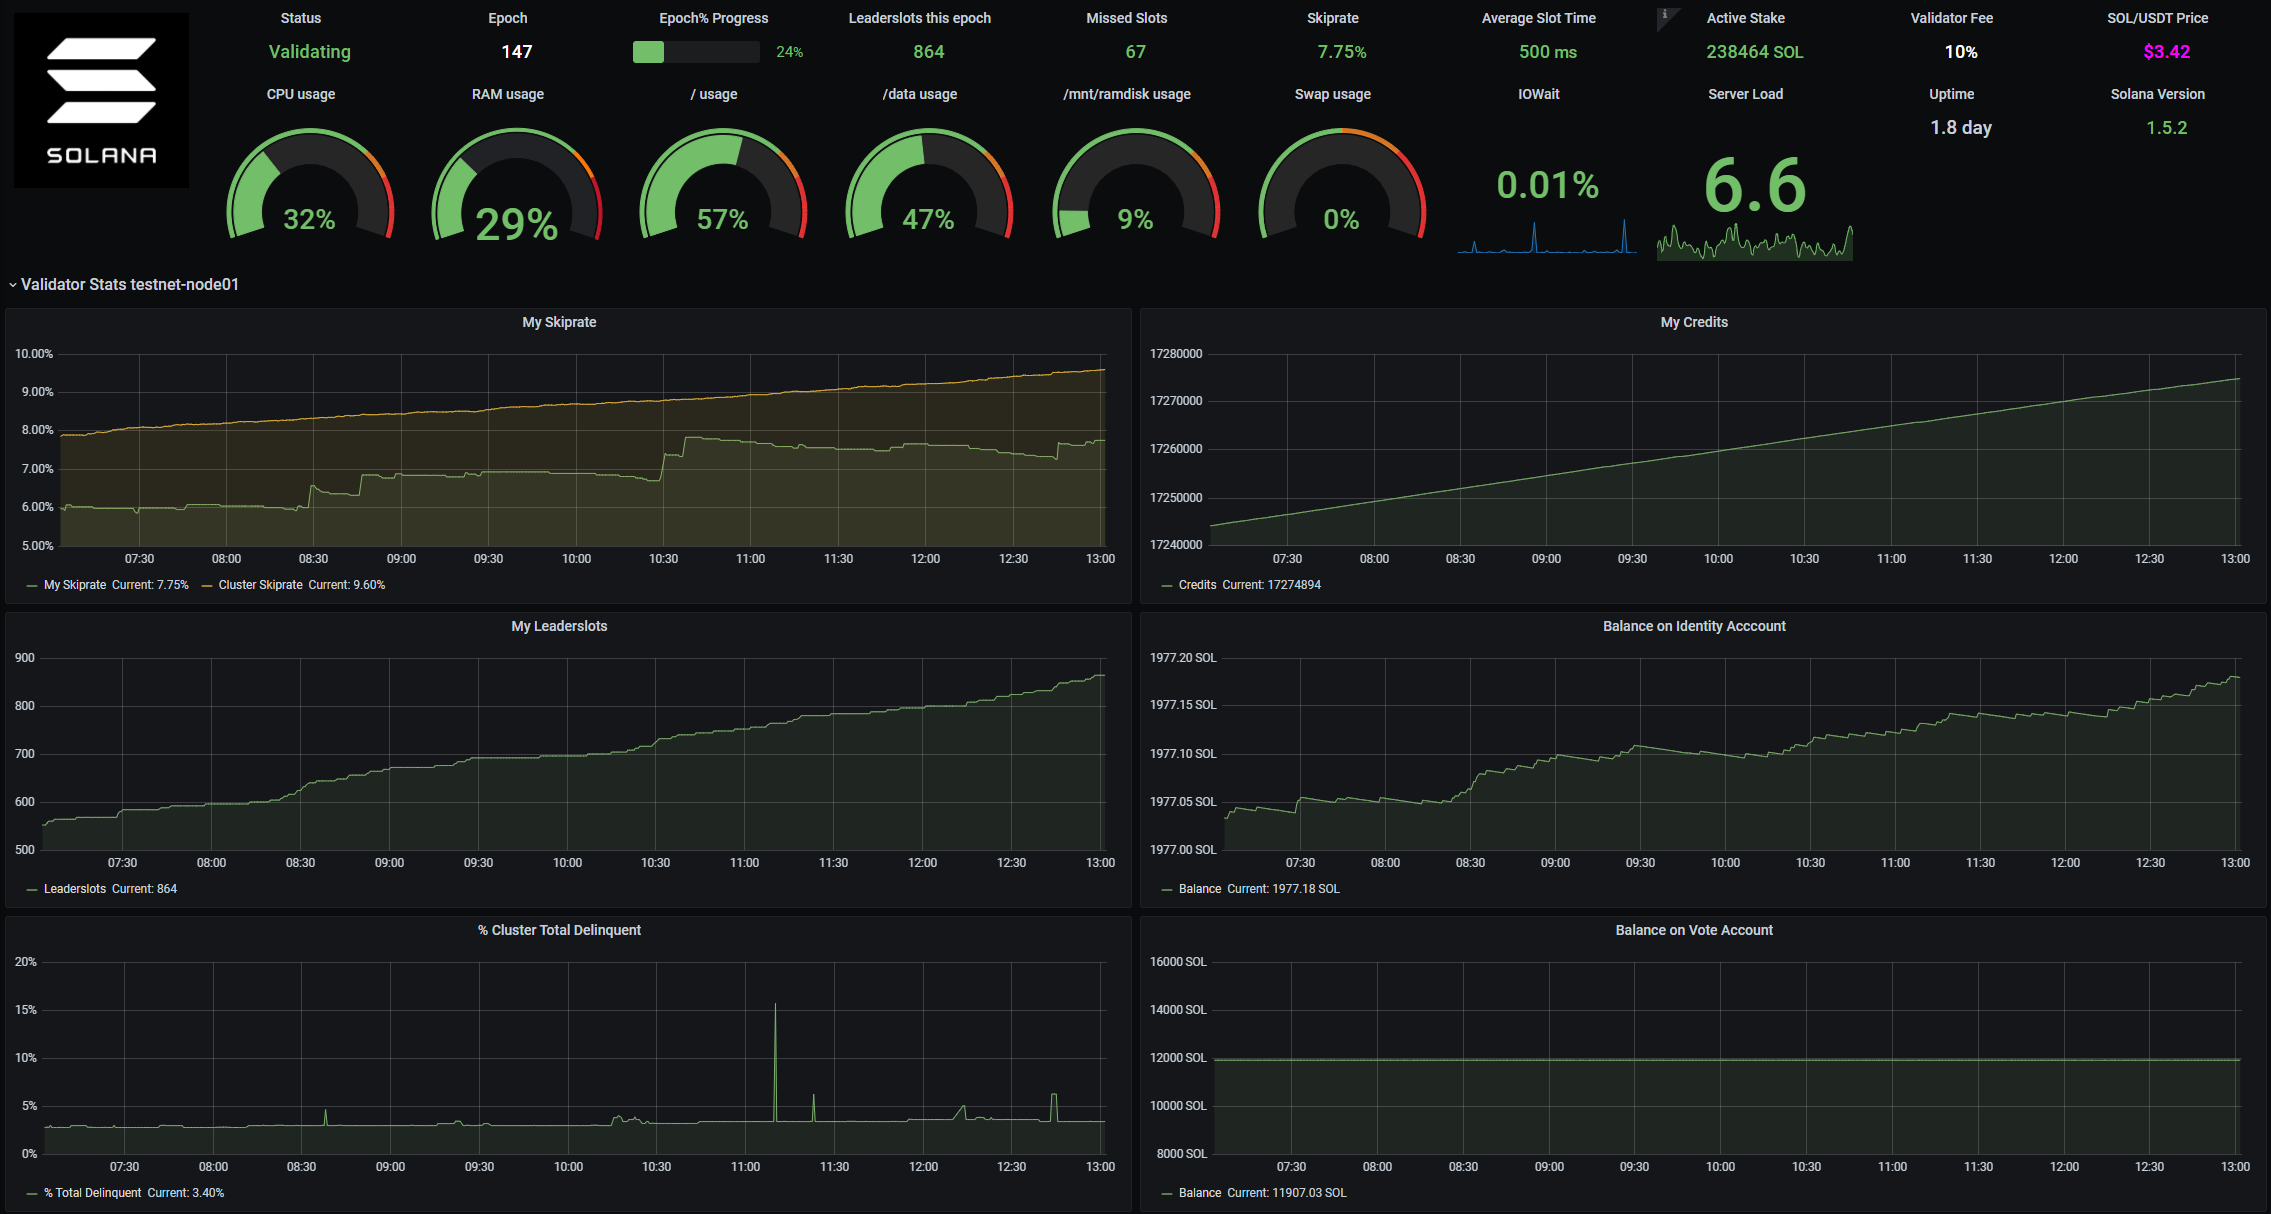Toggle the Leaderslots legend series

(x=74, y=889)
